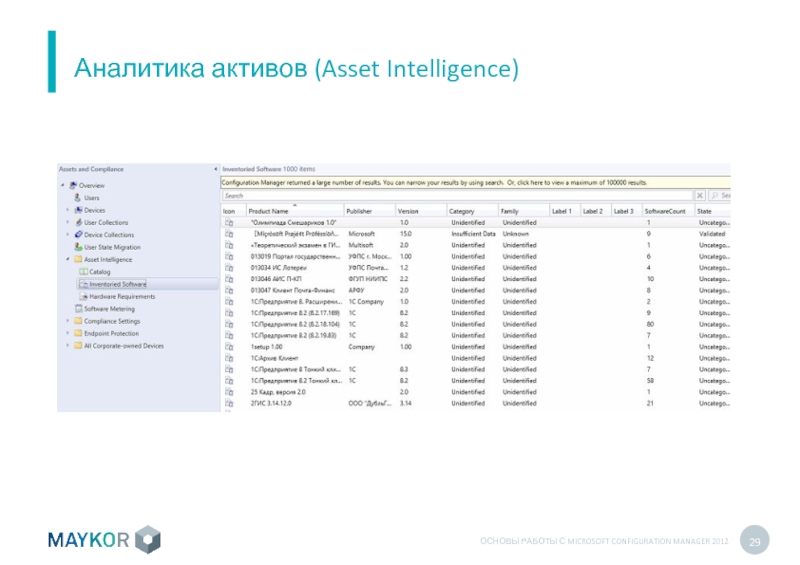Sort by the Version column header
Screen dimensions: 800x565
click(421, 211)
